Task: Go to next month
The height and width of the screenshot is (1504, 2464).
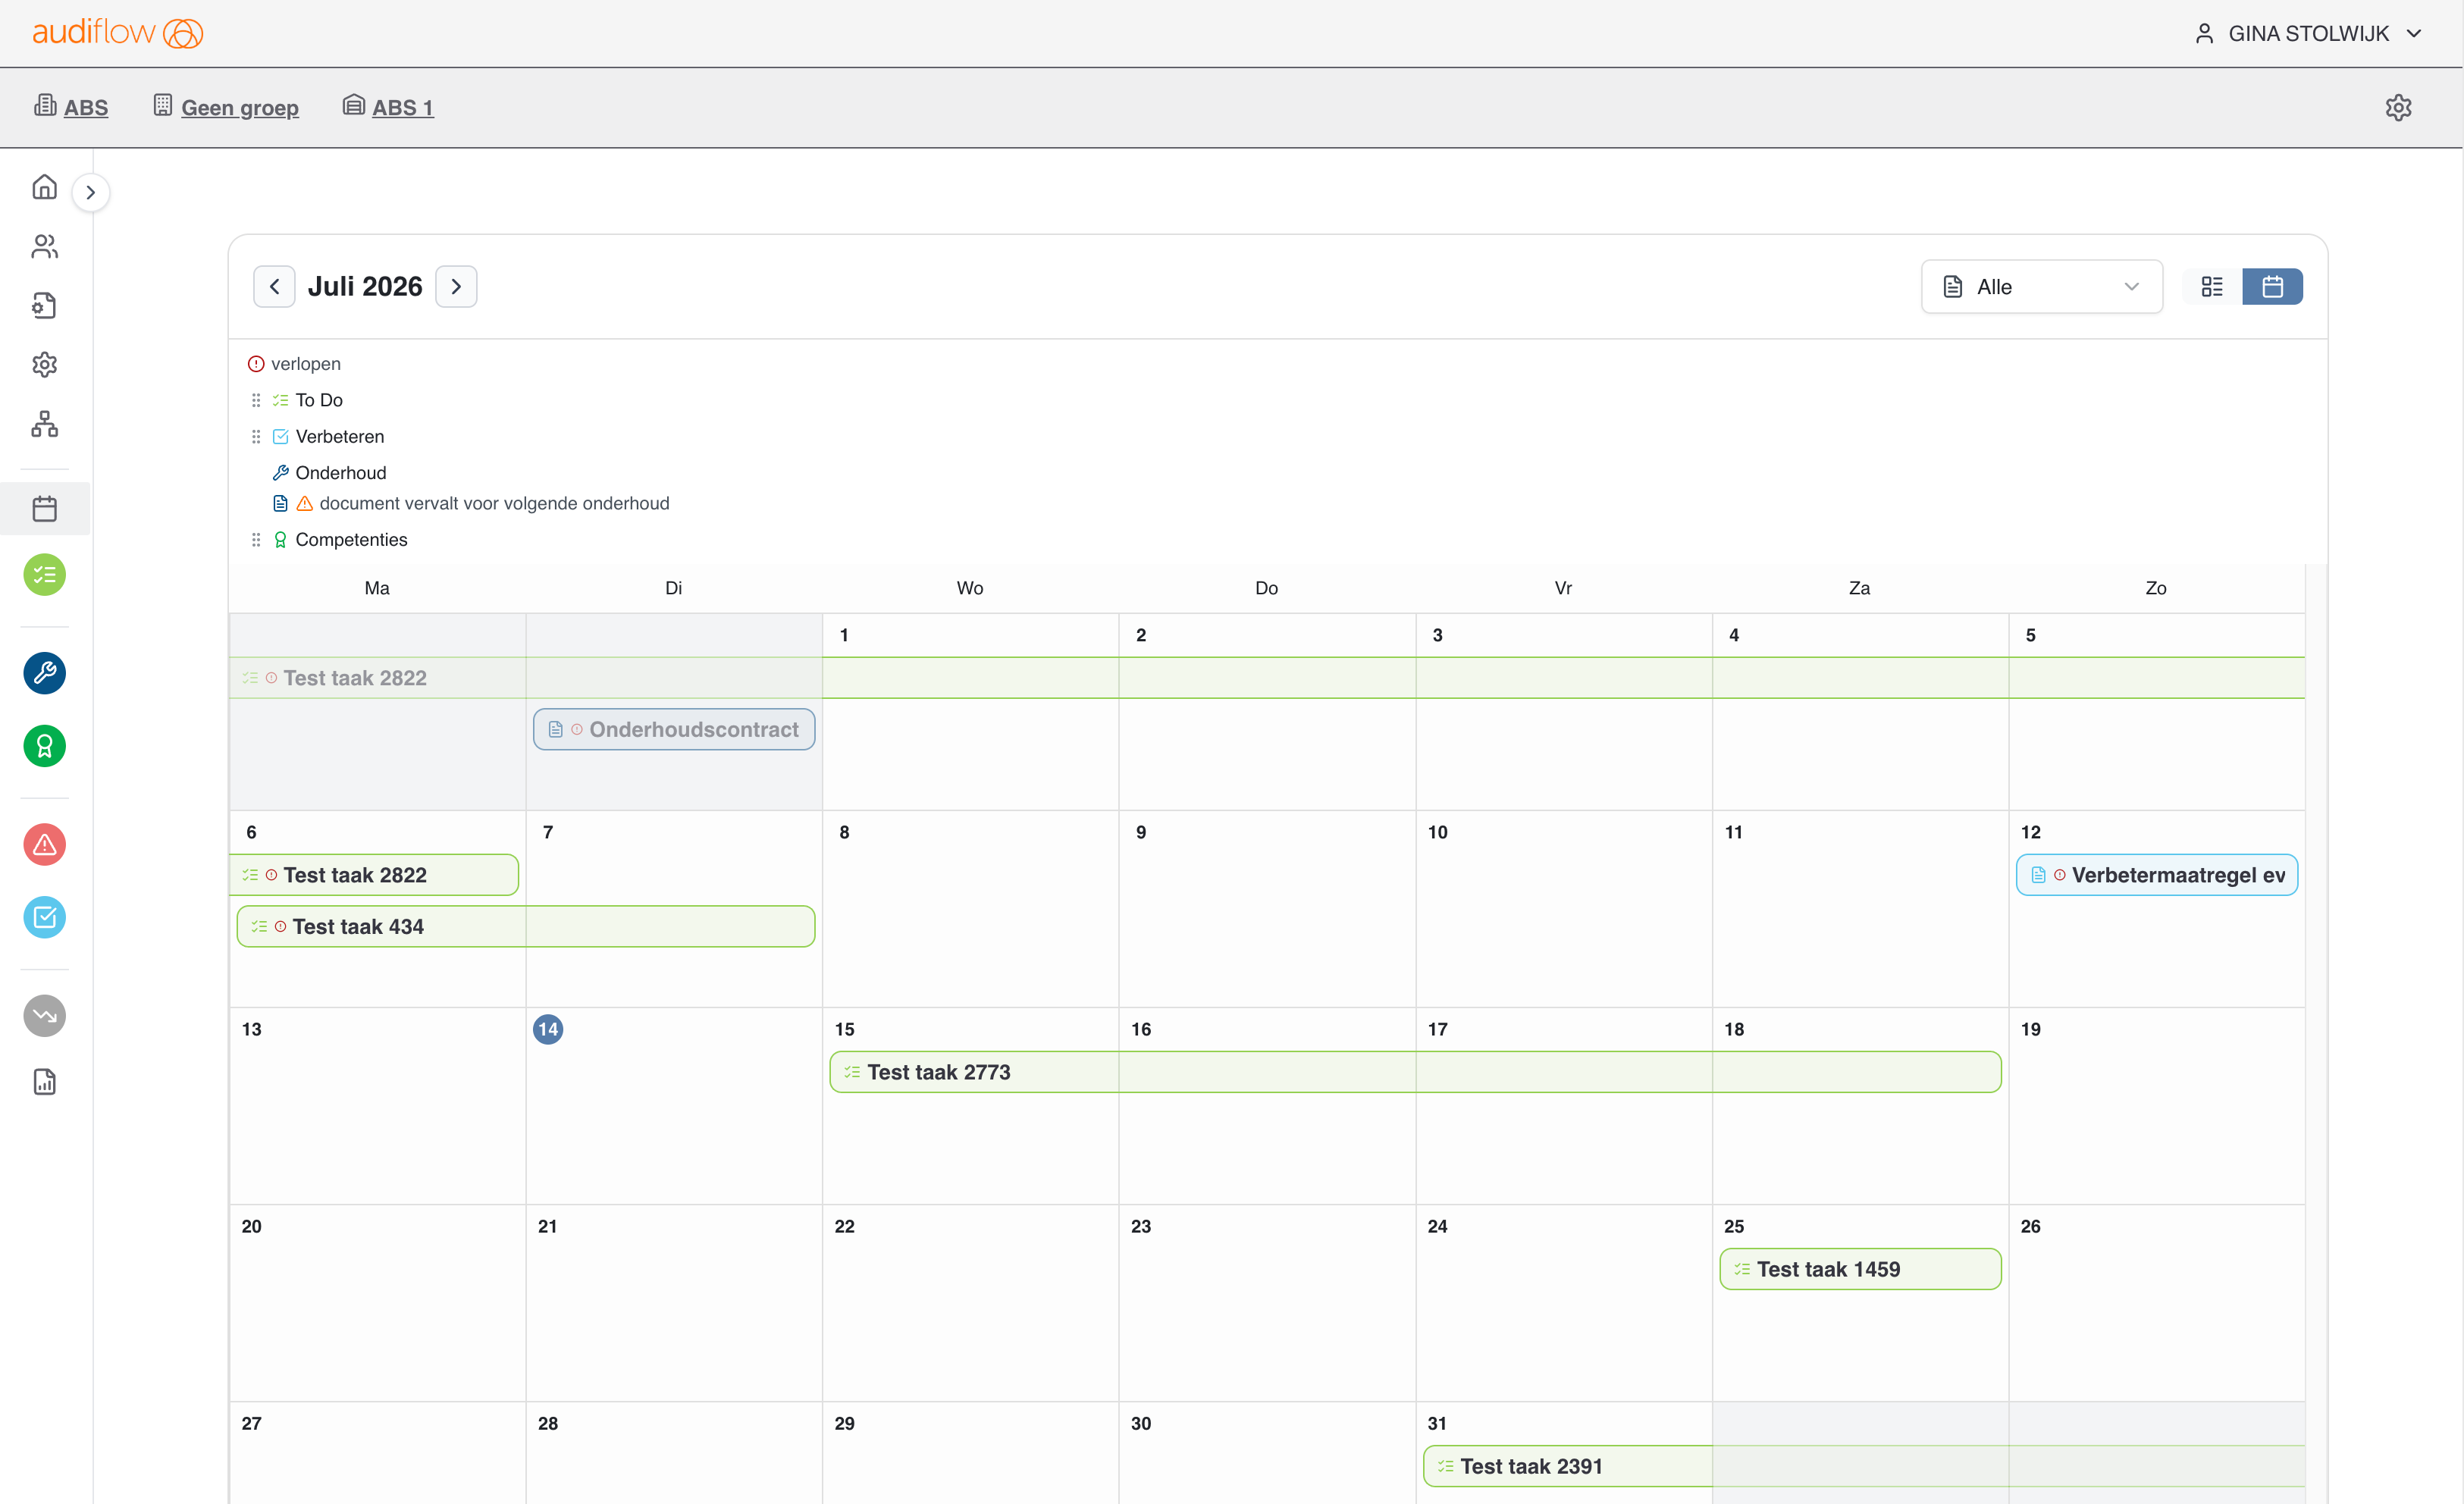Action: click(x=456, y=287)
